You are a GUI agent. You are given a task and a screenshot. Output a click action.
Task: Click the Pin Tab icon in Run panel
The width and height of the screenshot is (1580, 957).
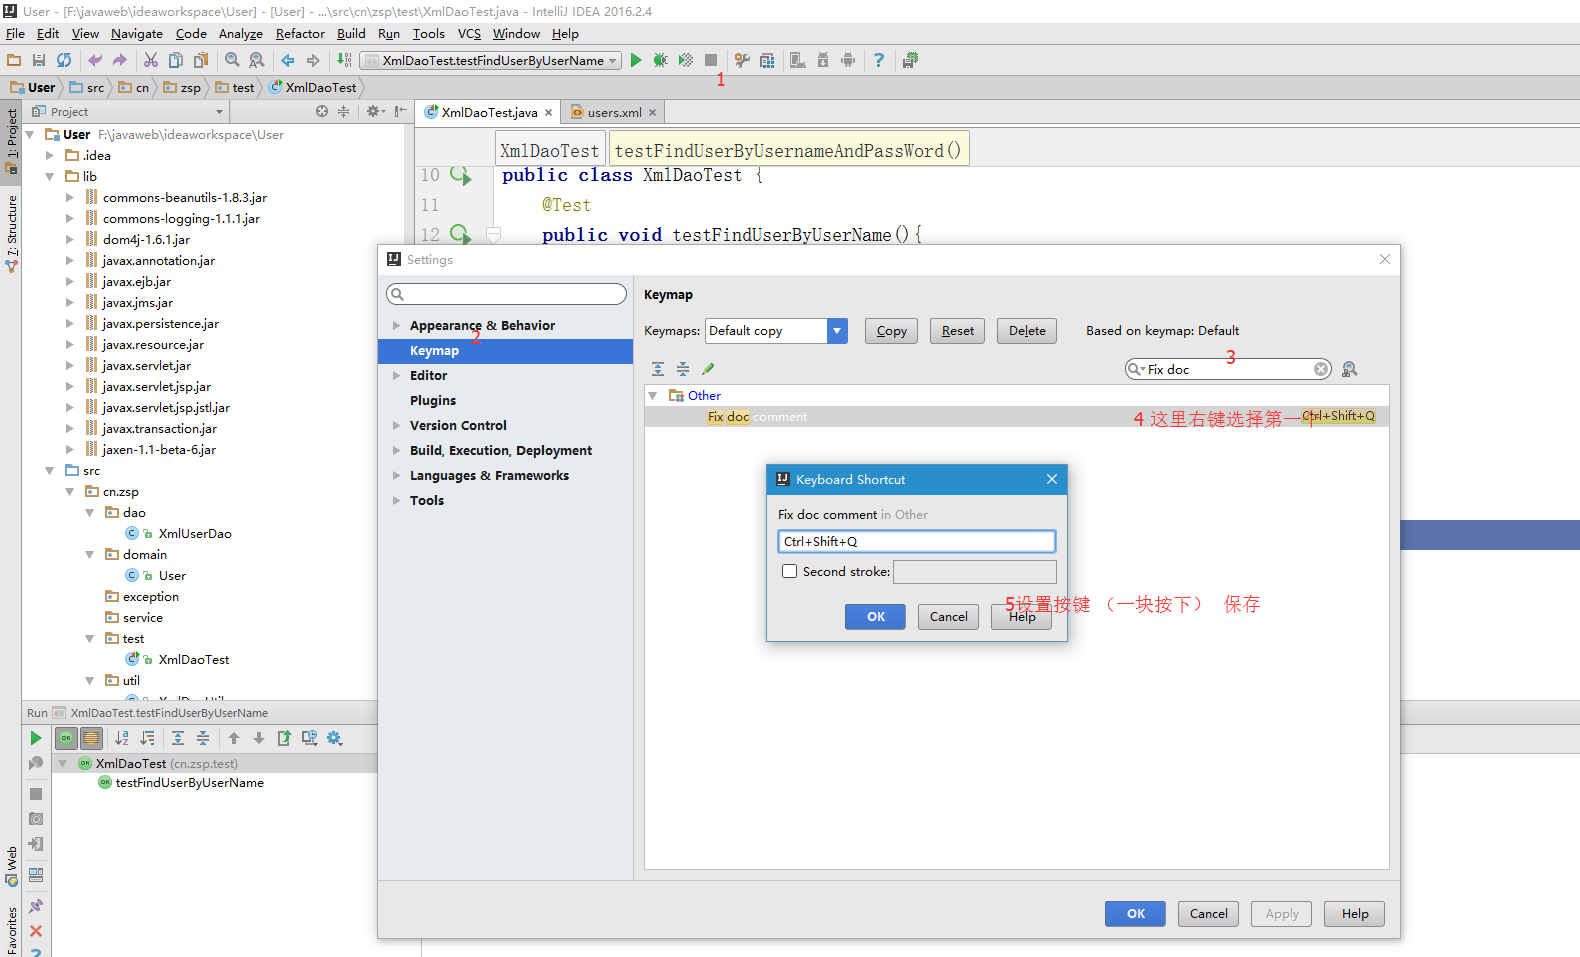pos(36,906)
